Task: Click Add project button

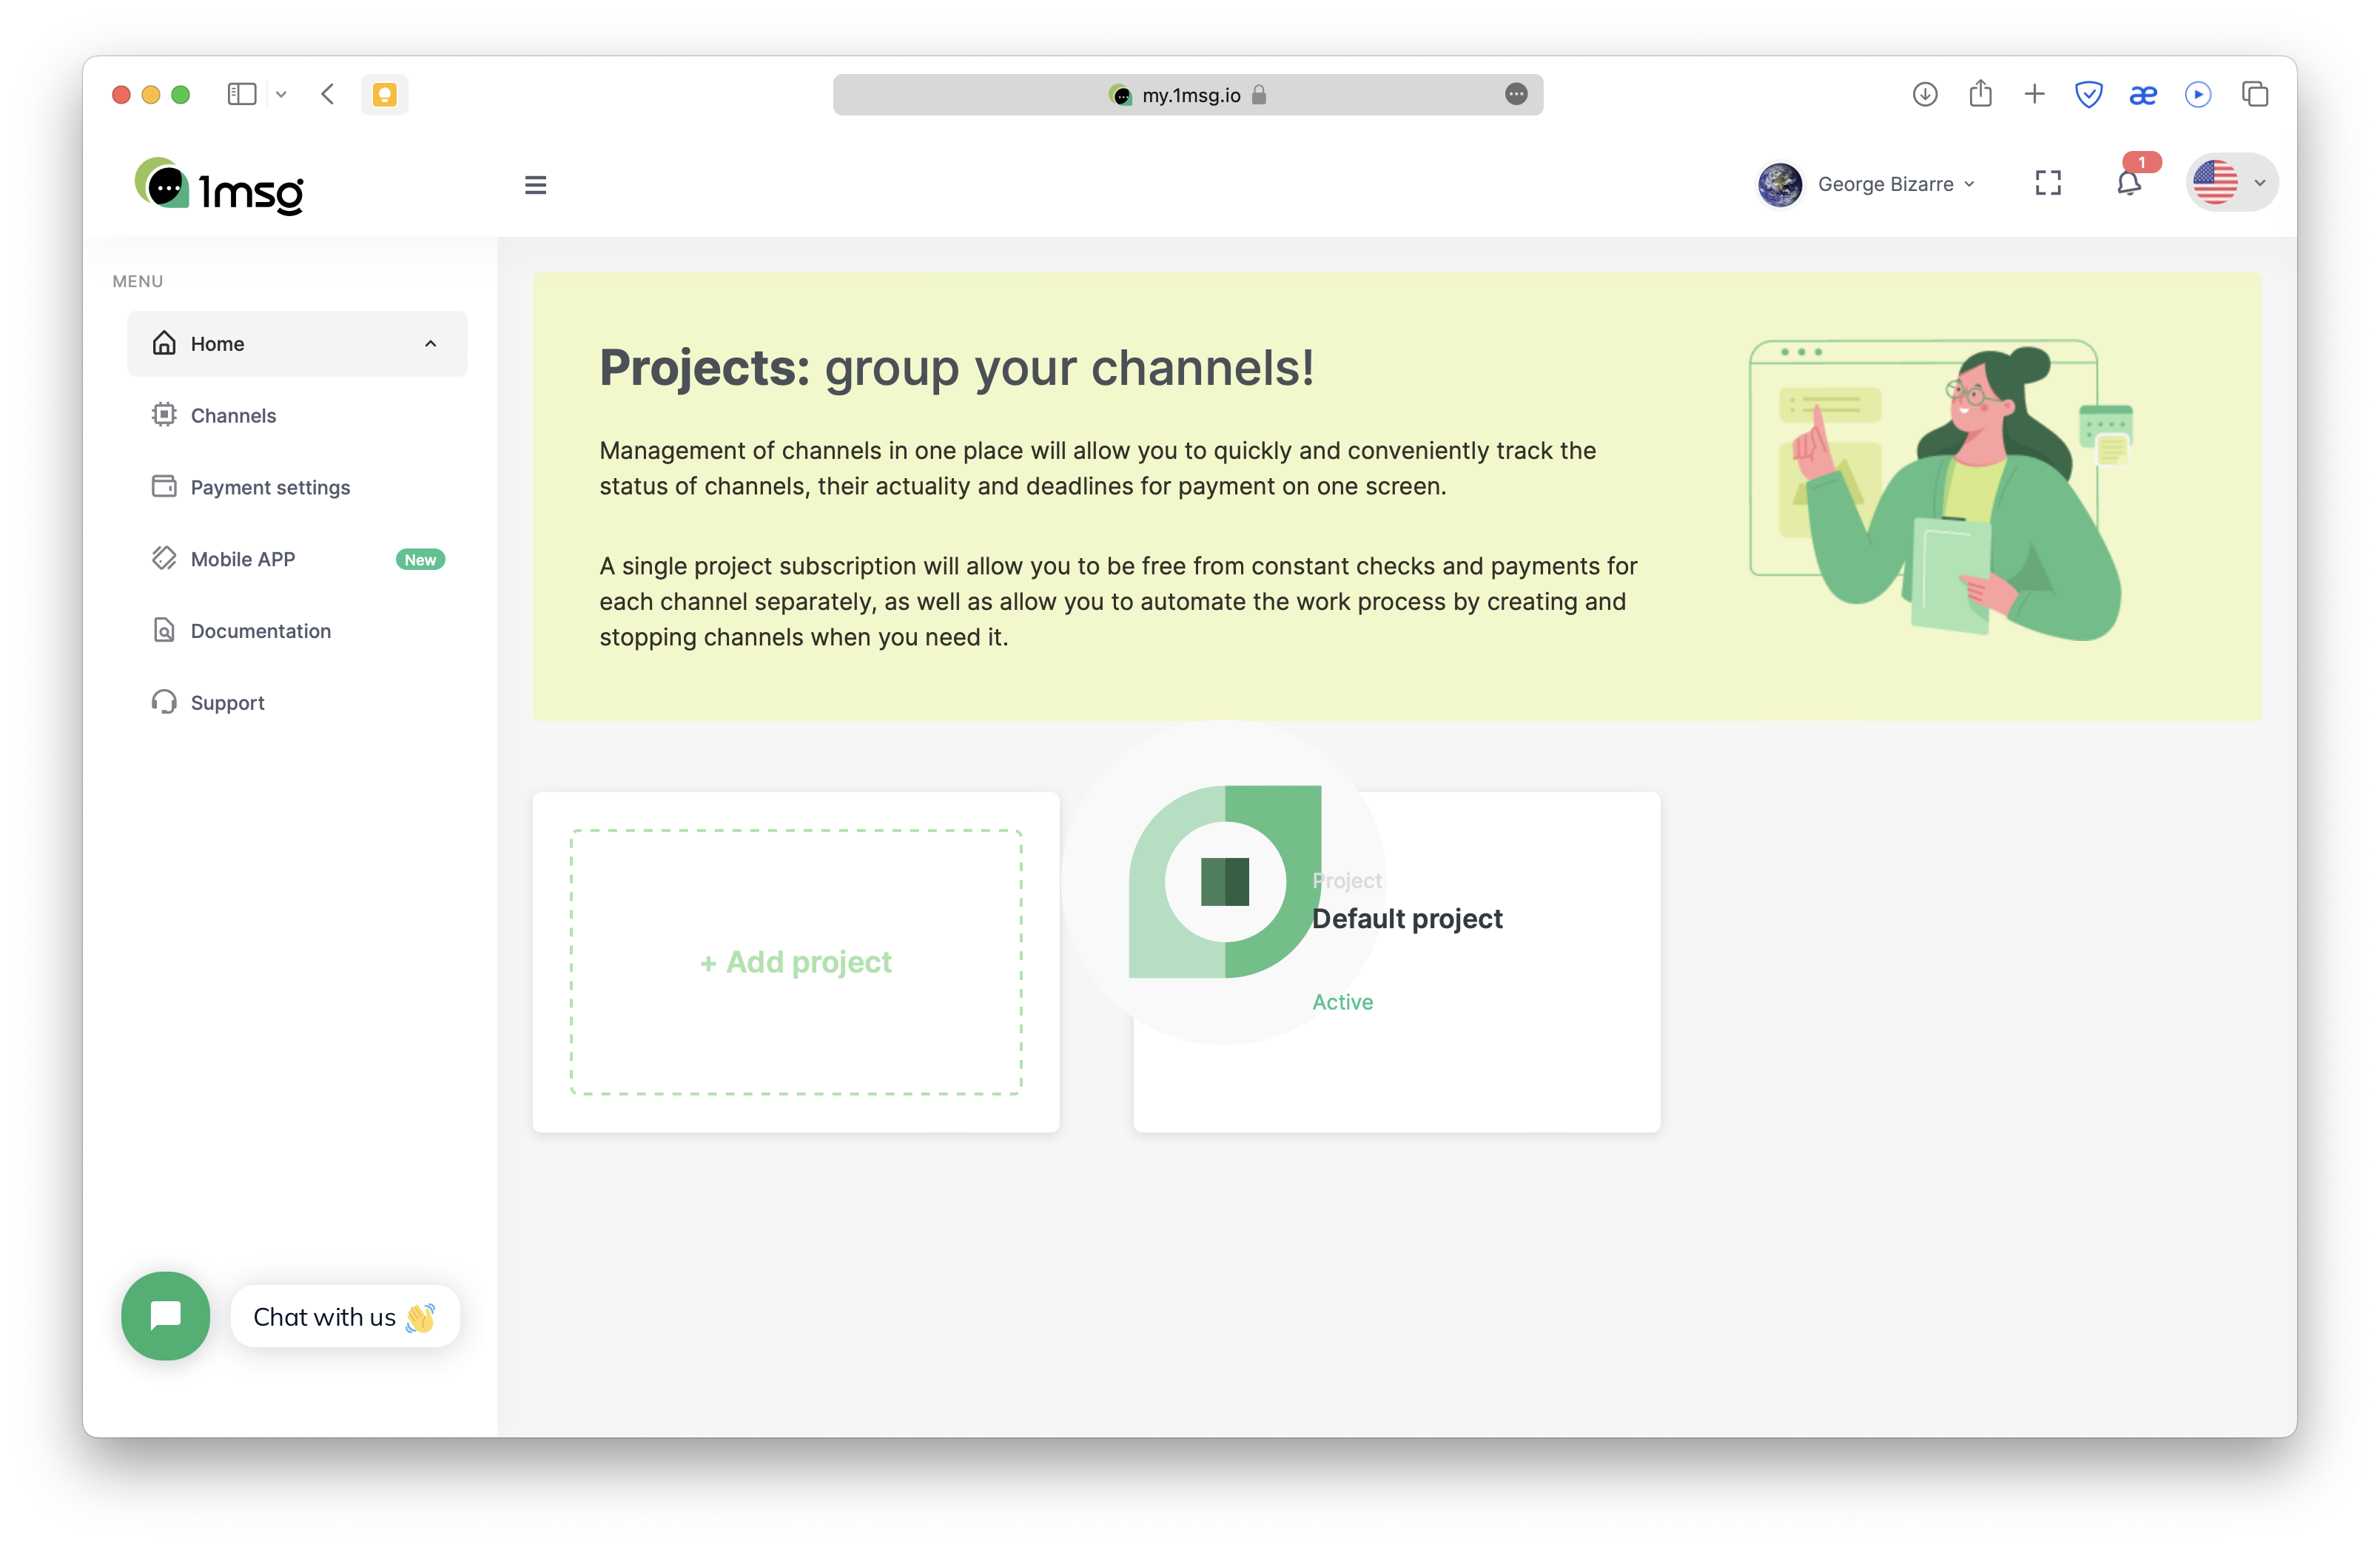Action: 796,962
